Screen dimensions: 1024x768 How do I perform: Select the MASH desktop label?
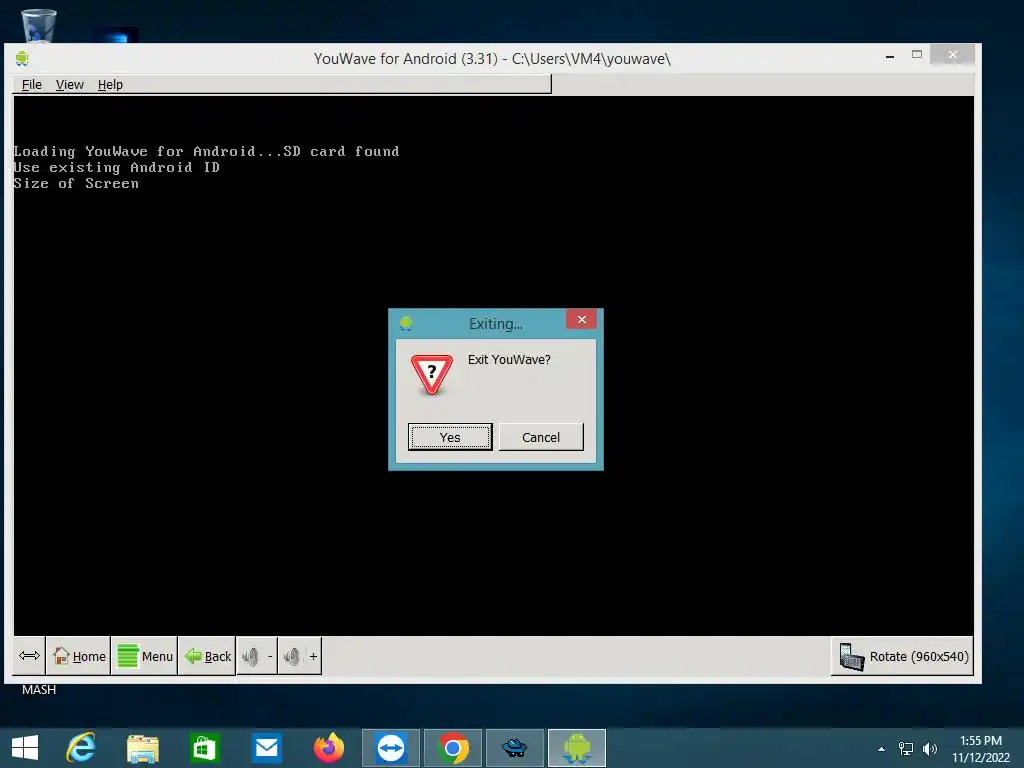click(39, 690)
